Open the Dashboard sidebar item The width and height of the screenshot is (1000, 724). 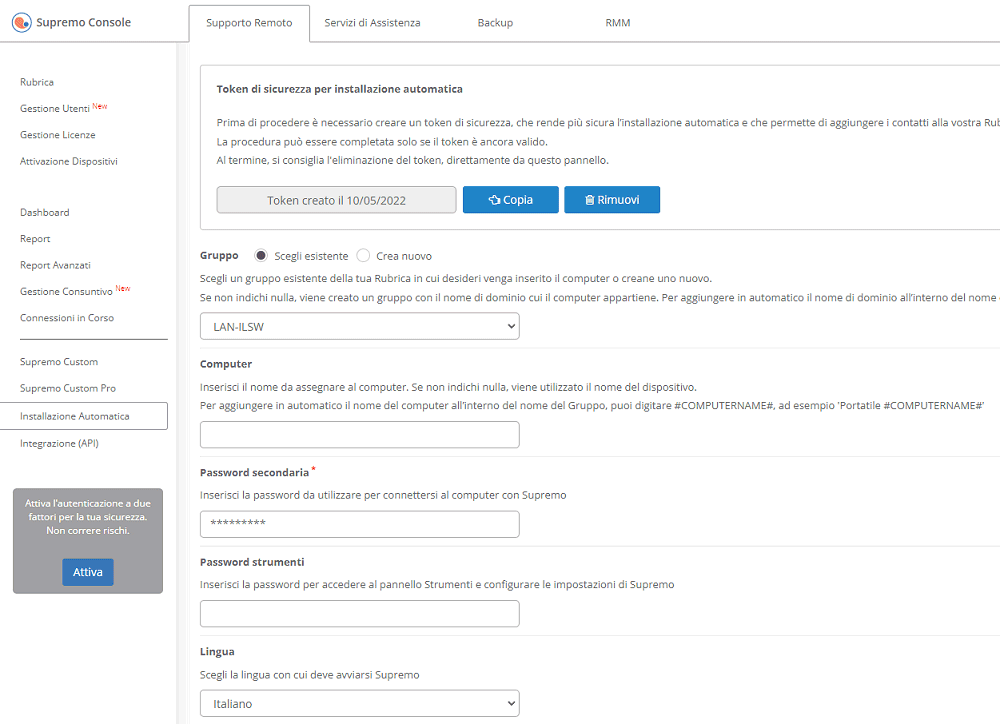(45, 212)
